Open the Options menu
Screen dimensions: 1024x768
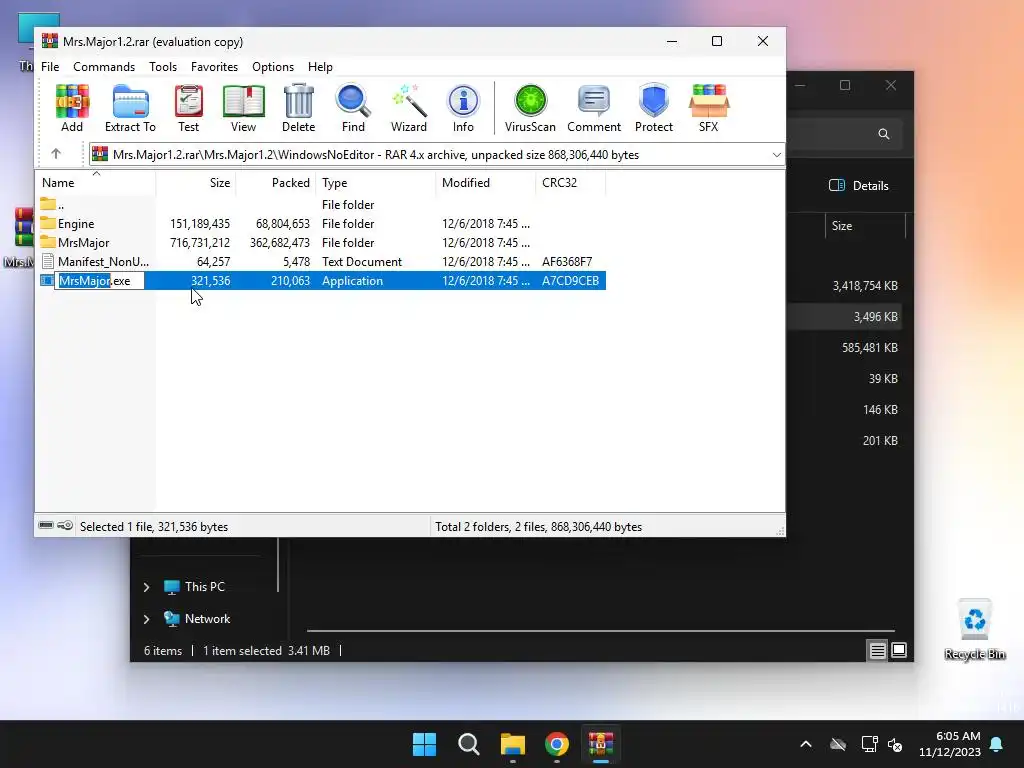[273, 67]
